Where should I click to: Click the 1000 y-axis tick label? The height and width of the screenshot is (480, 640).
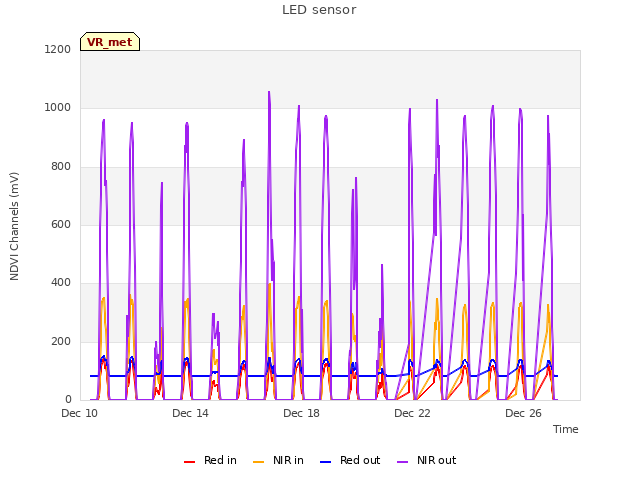pos(58,108)
